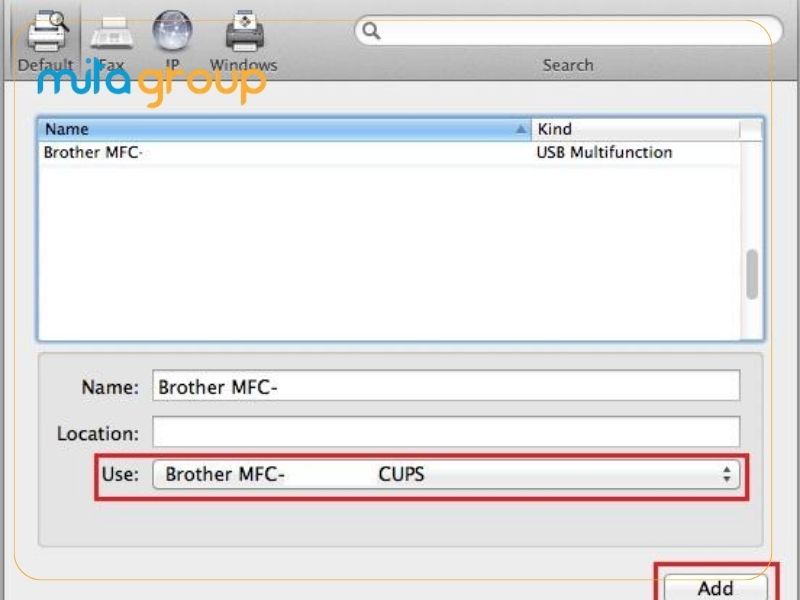Open the Windows printer sharing icon
800x600 pixels.
(x=244, y=32)
